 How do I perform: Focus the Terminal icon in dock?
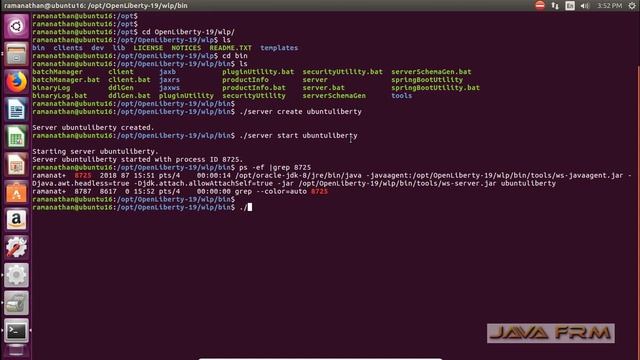16,331
